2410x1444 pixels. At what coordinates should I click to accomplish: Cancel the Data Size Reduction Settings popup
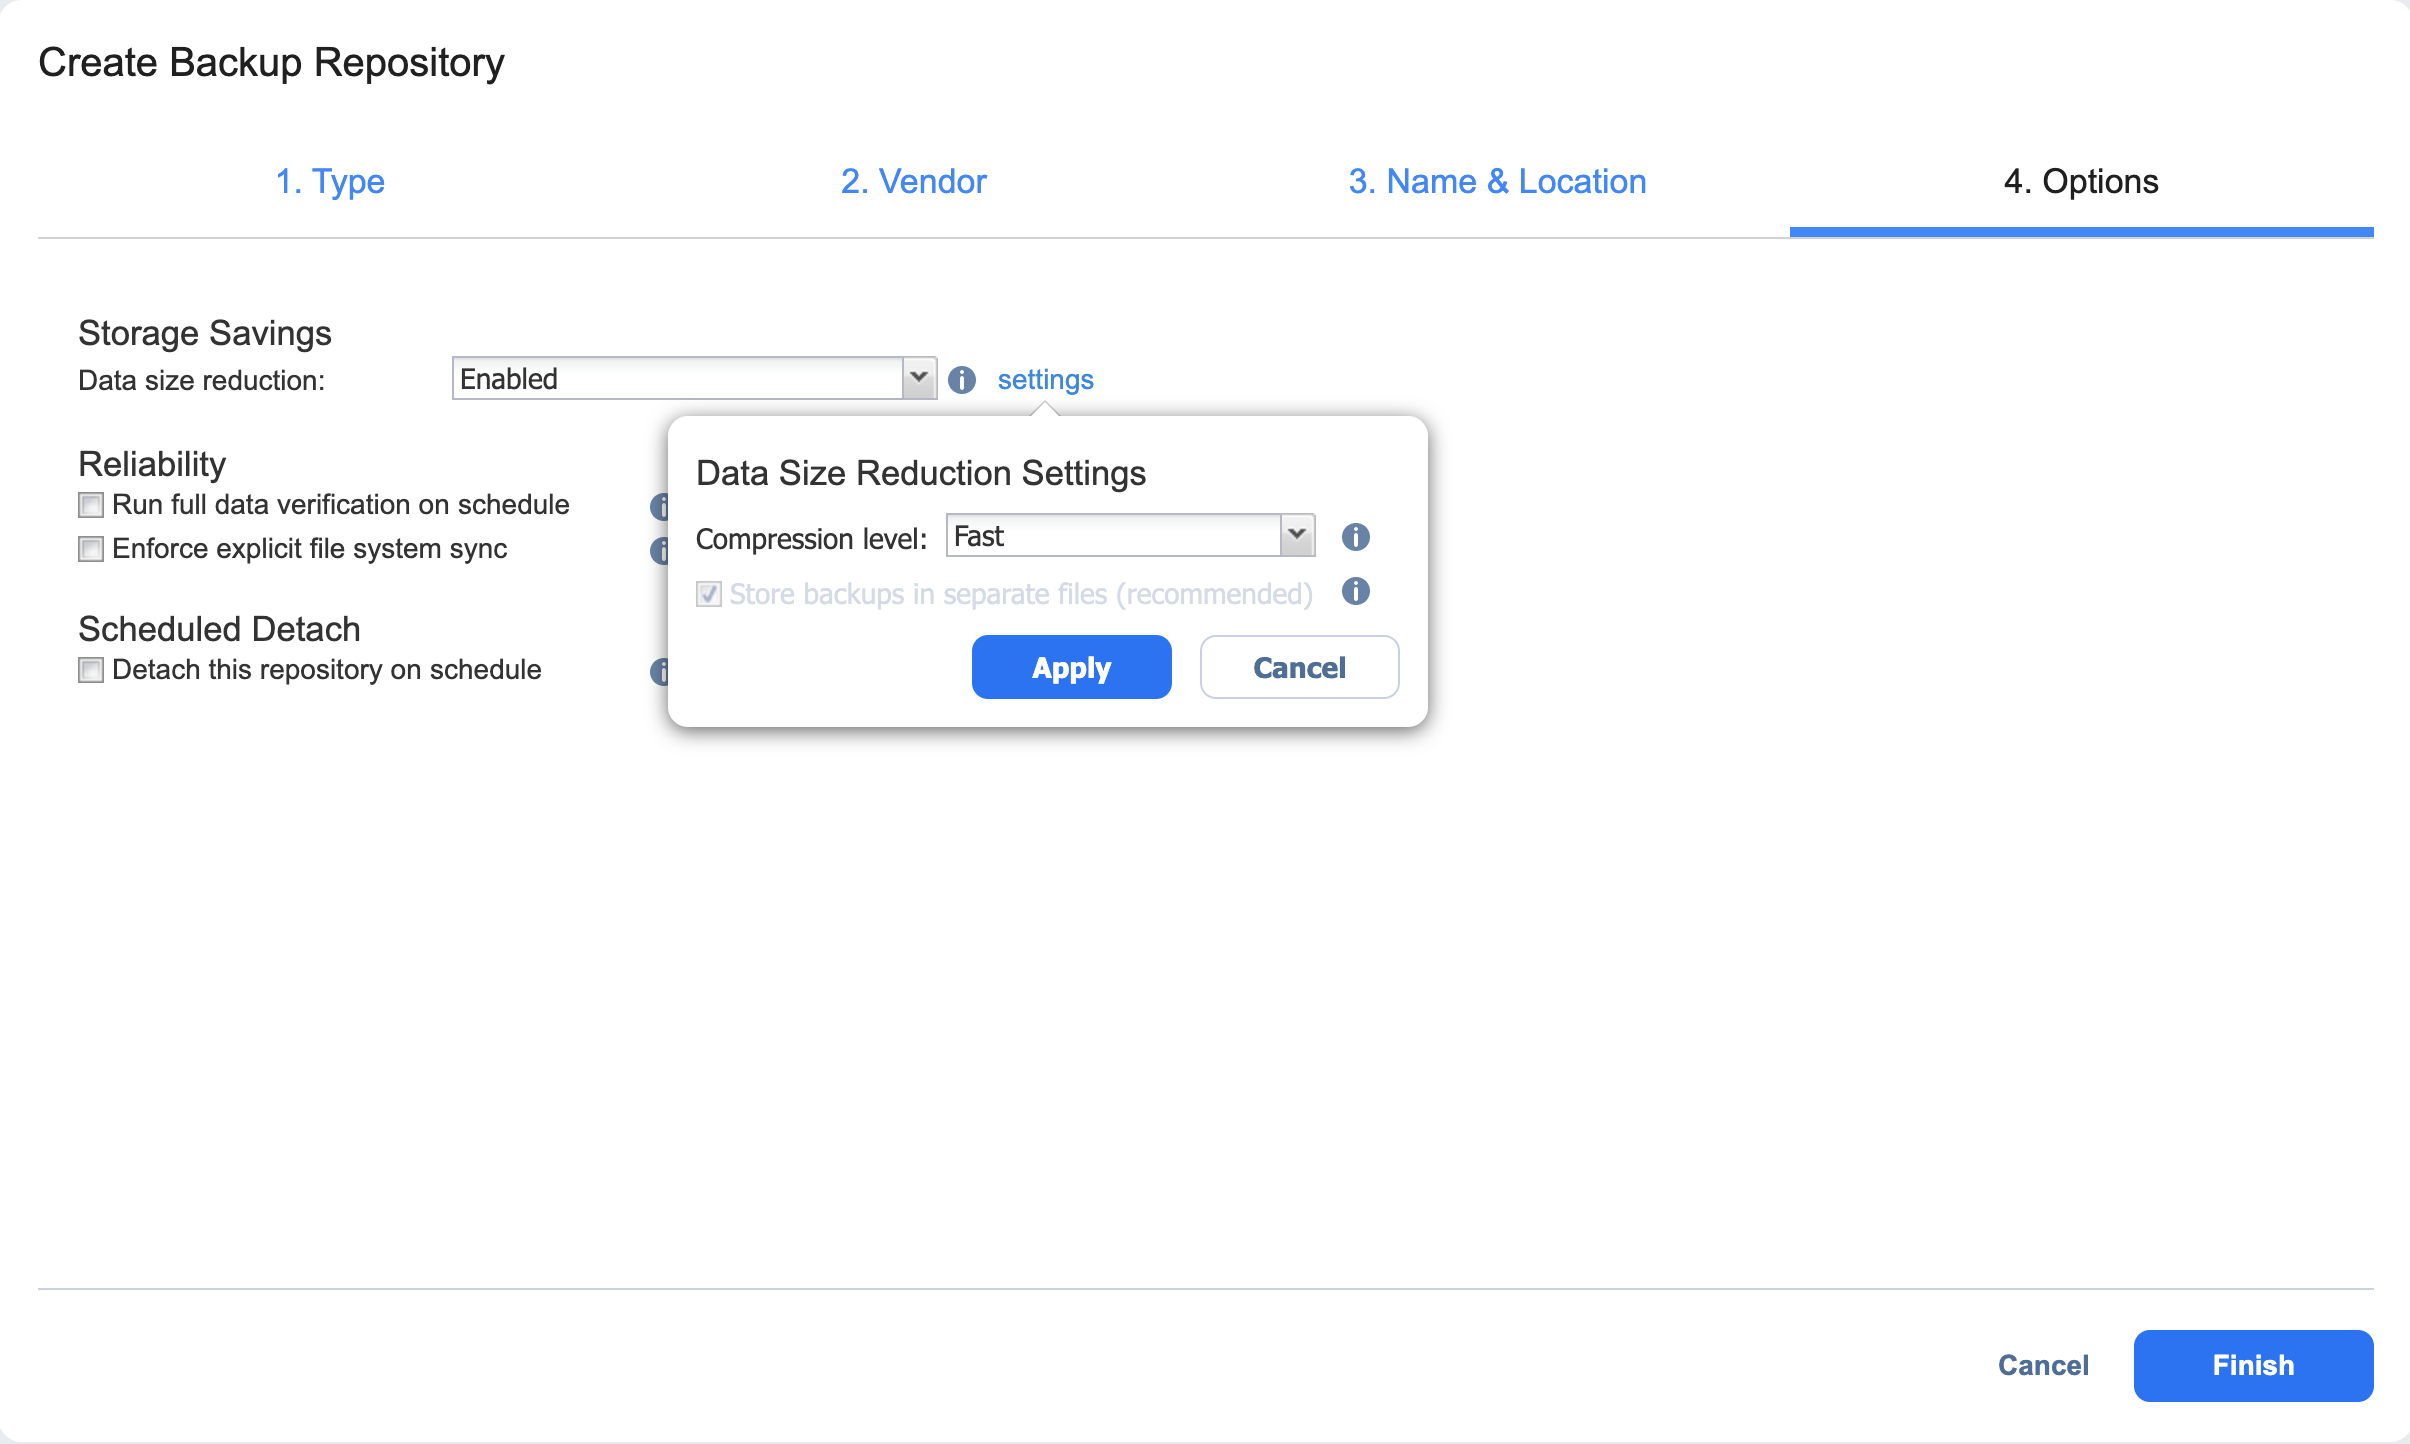coord(1299,667)
